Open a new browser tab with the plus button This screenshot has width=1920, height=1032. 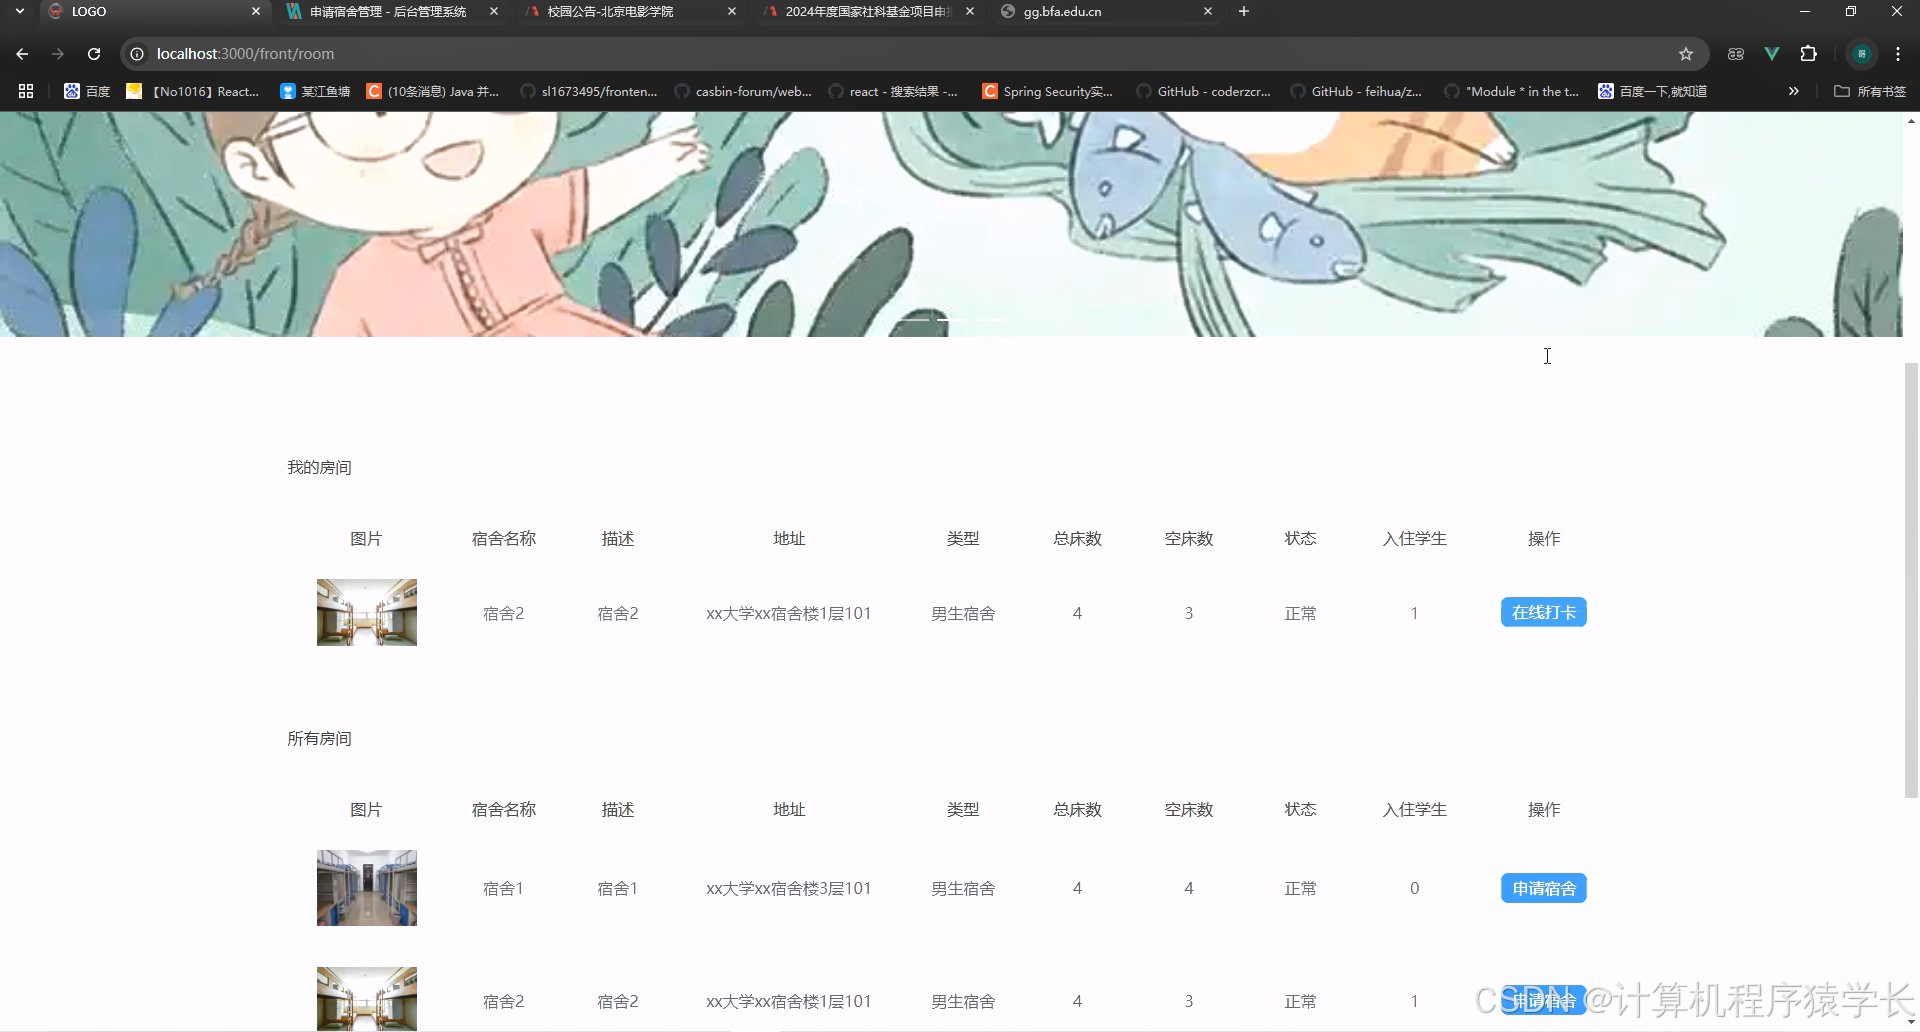point(1243,11)
